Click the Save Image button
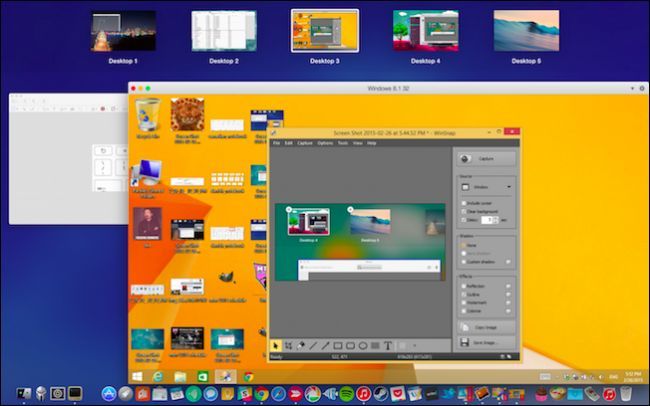Screen dimensions: 650x406 coord(486,343)
